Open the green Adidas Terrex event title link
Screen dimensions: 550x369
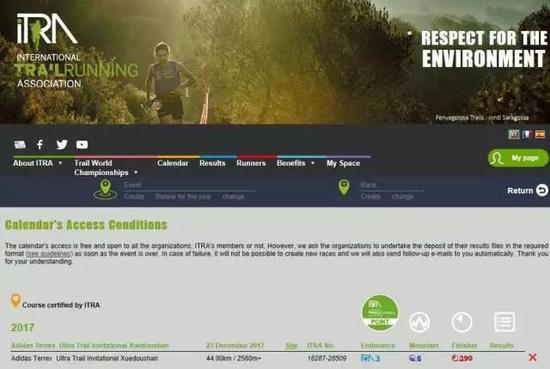click(90, 345)
